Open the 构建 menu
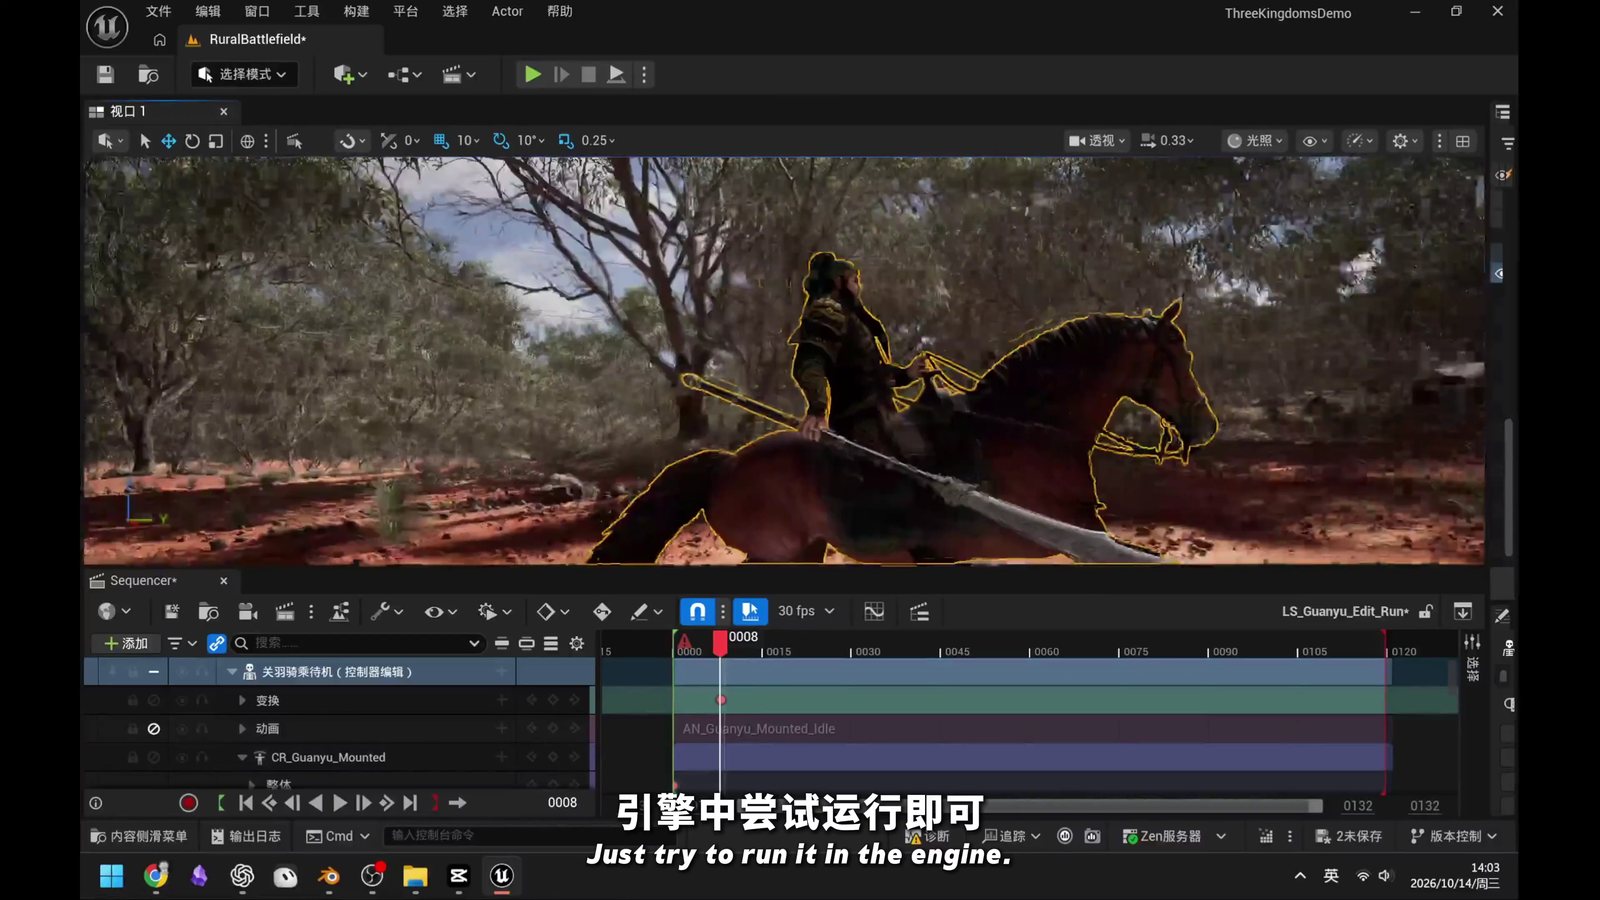 [356, 11]
